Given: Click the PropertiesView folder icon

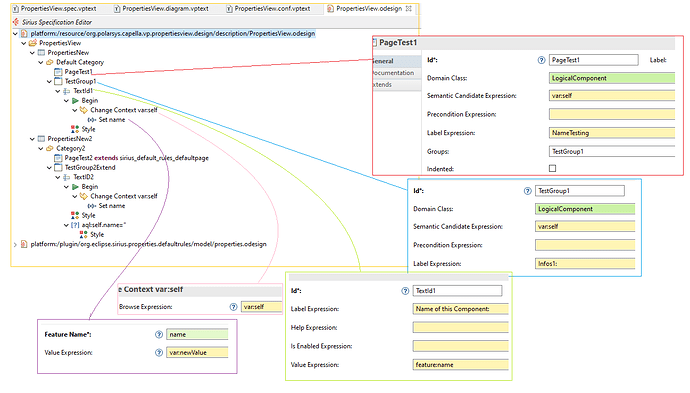Looking at the screenshot, I should coord(33,43).
